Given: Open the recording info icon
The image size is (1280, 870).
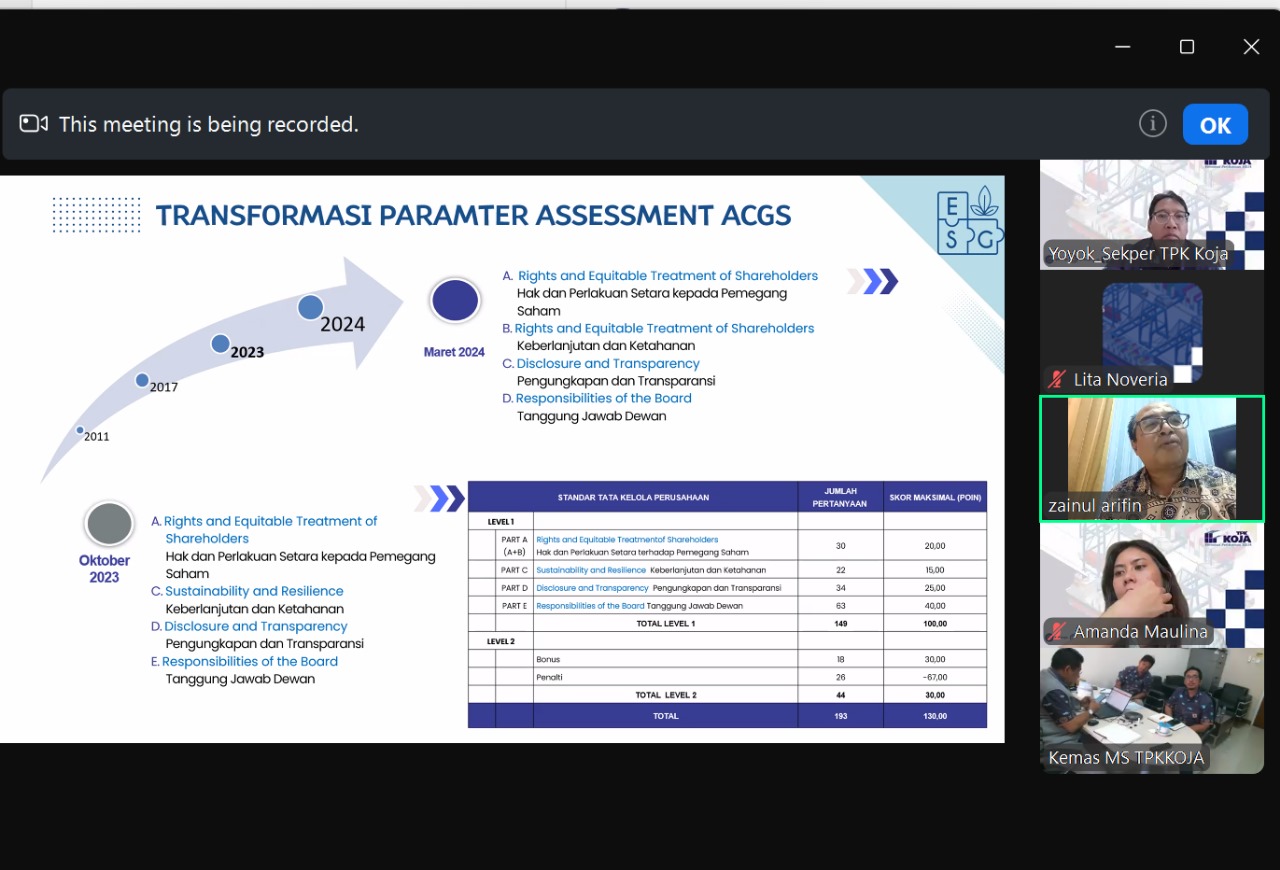Looking at the screenshot, I should (x=1152, y=124).
